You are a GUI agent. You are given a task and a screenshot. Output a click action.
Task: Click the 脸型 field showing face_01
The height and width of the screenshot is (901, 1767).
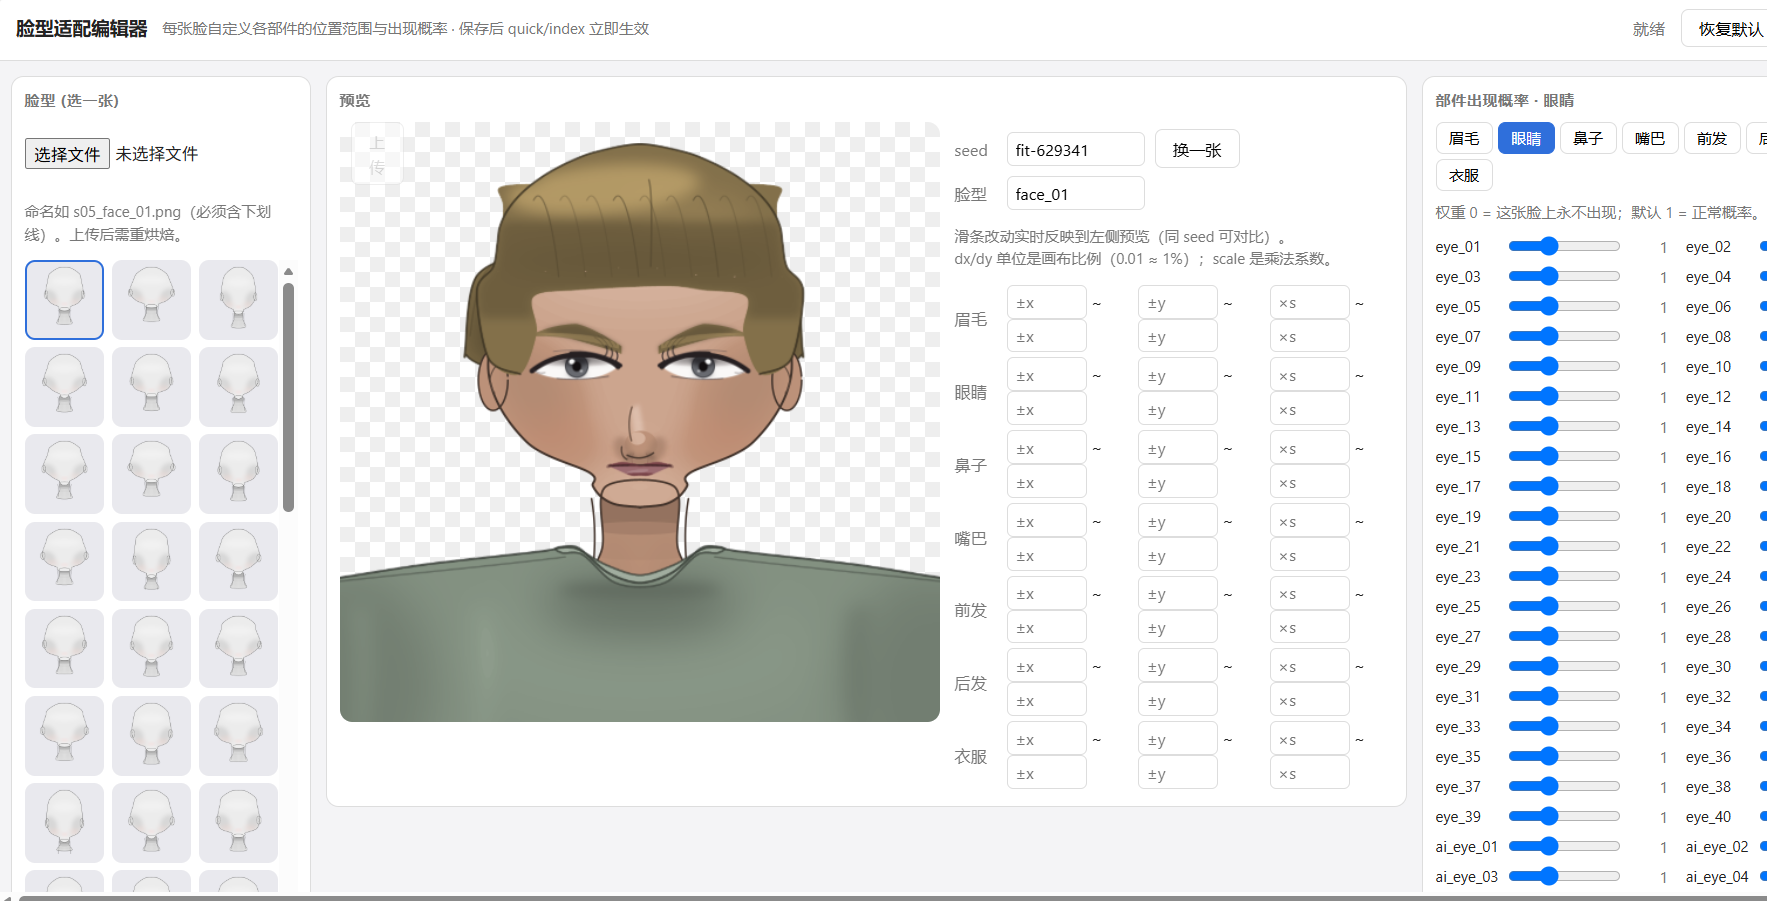(1075, 194)
